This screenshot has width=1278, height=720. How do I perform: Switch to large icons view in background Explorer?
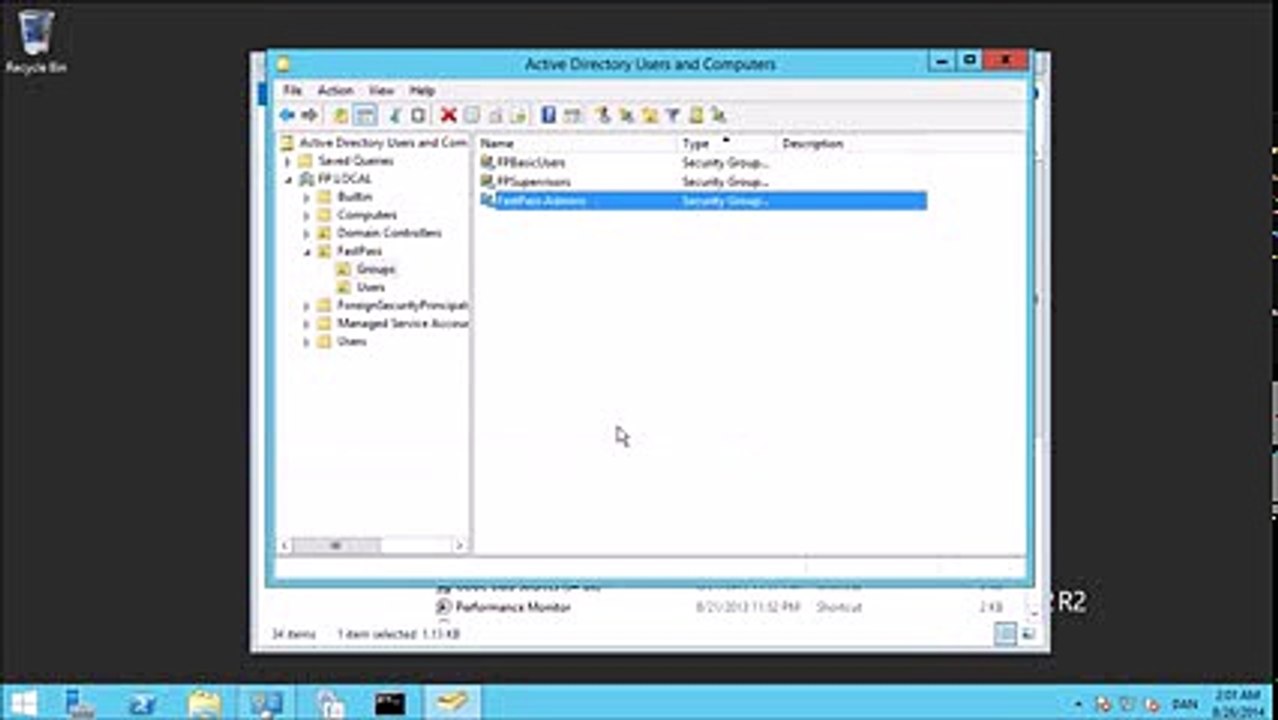click(1028, 634)
